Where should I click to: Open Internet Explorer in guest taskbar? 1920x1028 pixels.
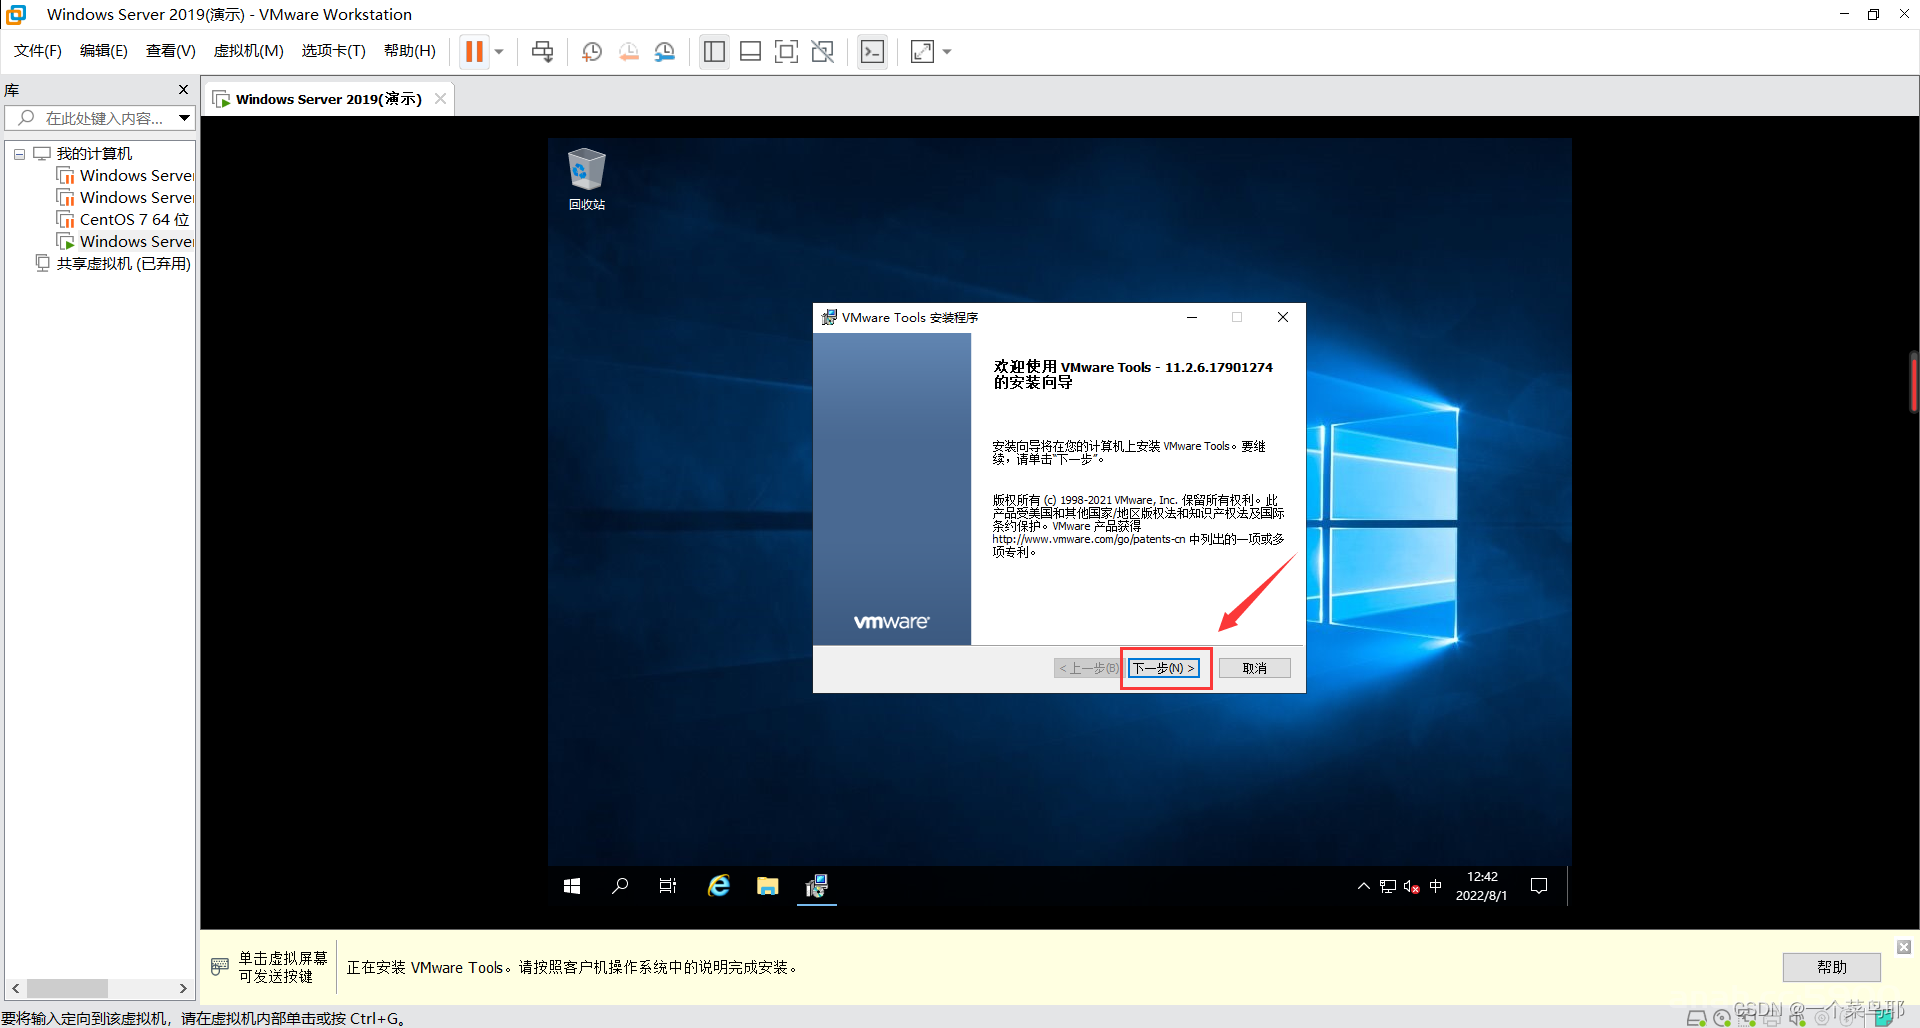click(719, 886)
